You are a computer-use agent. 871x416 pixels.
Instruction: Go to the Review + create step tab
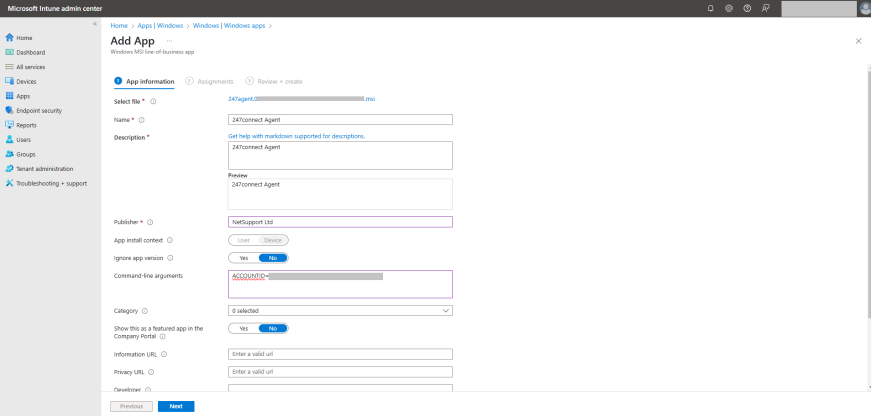point(274,81)
